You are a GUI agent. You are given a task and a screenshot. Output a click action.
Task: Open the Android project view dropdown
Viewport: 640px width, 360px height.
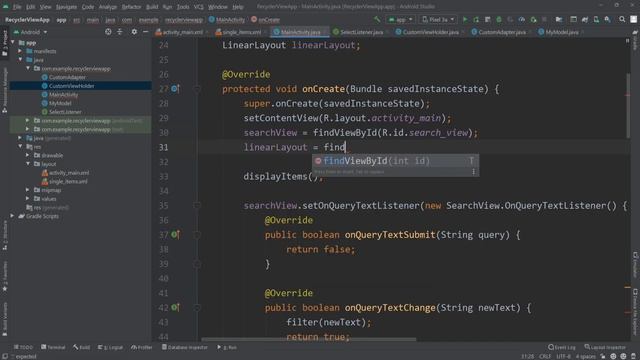pos(31,32)
